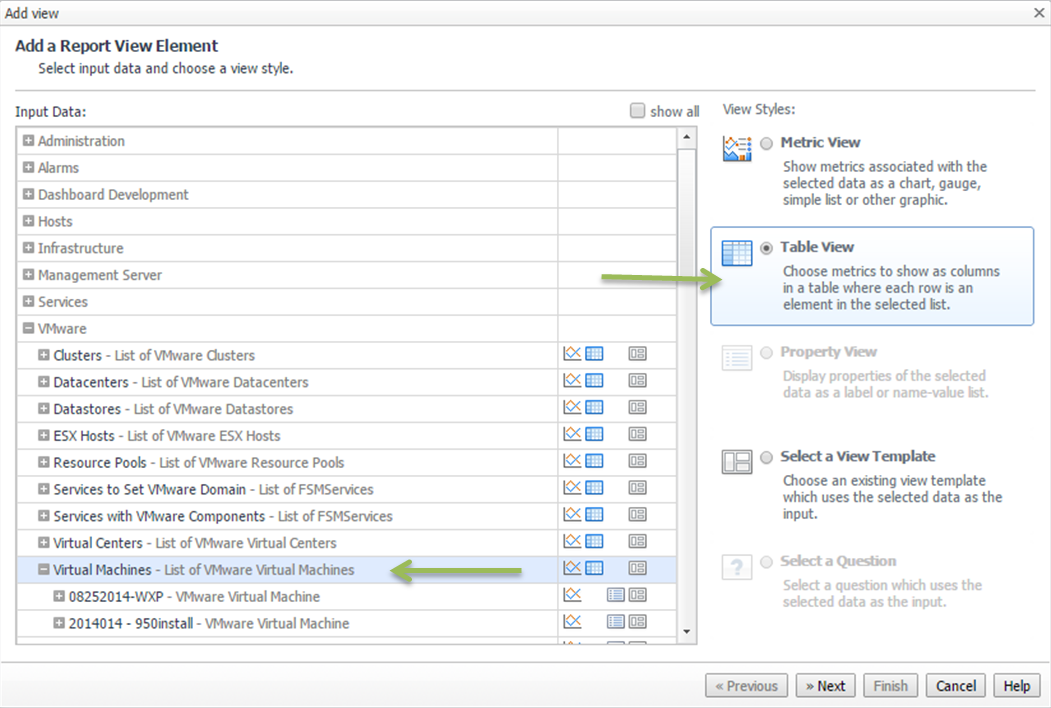Click the large Table View grid icon
This screenshot has width=1051, height=708.
coord(737,253)
